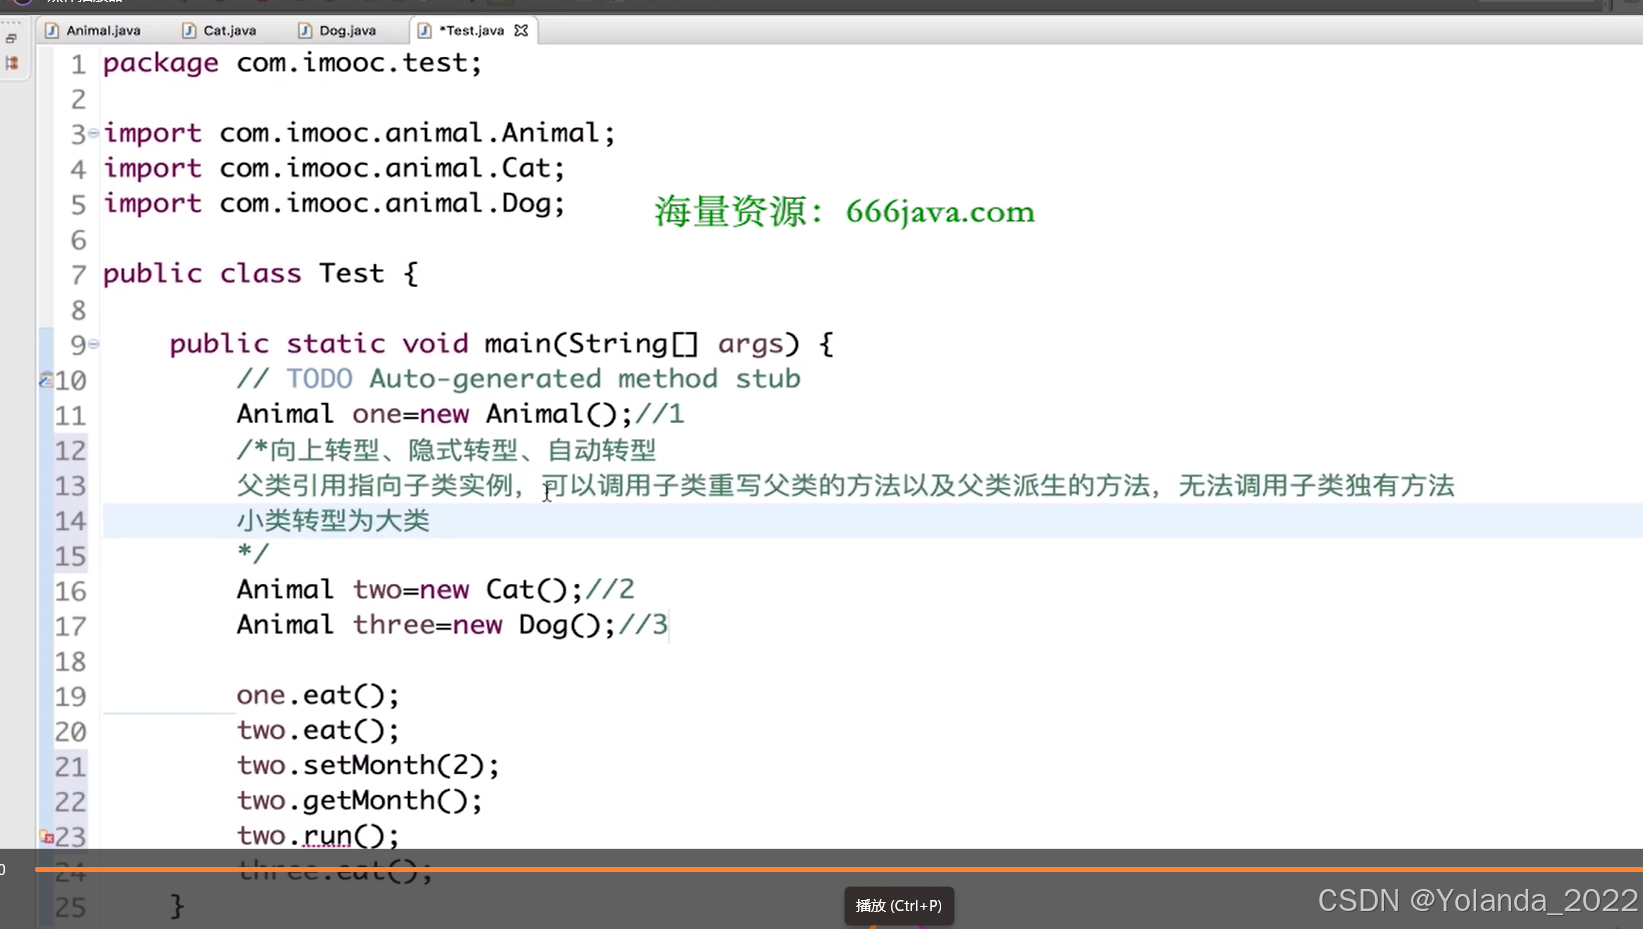Click the error marker beside line 23
Screen dimensions: 1643x929
pyautogui.click(x=46, y=837)
